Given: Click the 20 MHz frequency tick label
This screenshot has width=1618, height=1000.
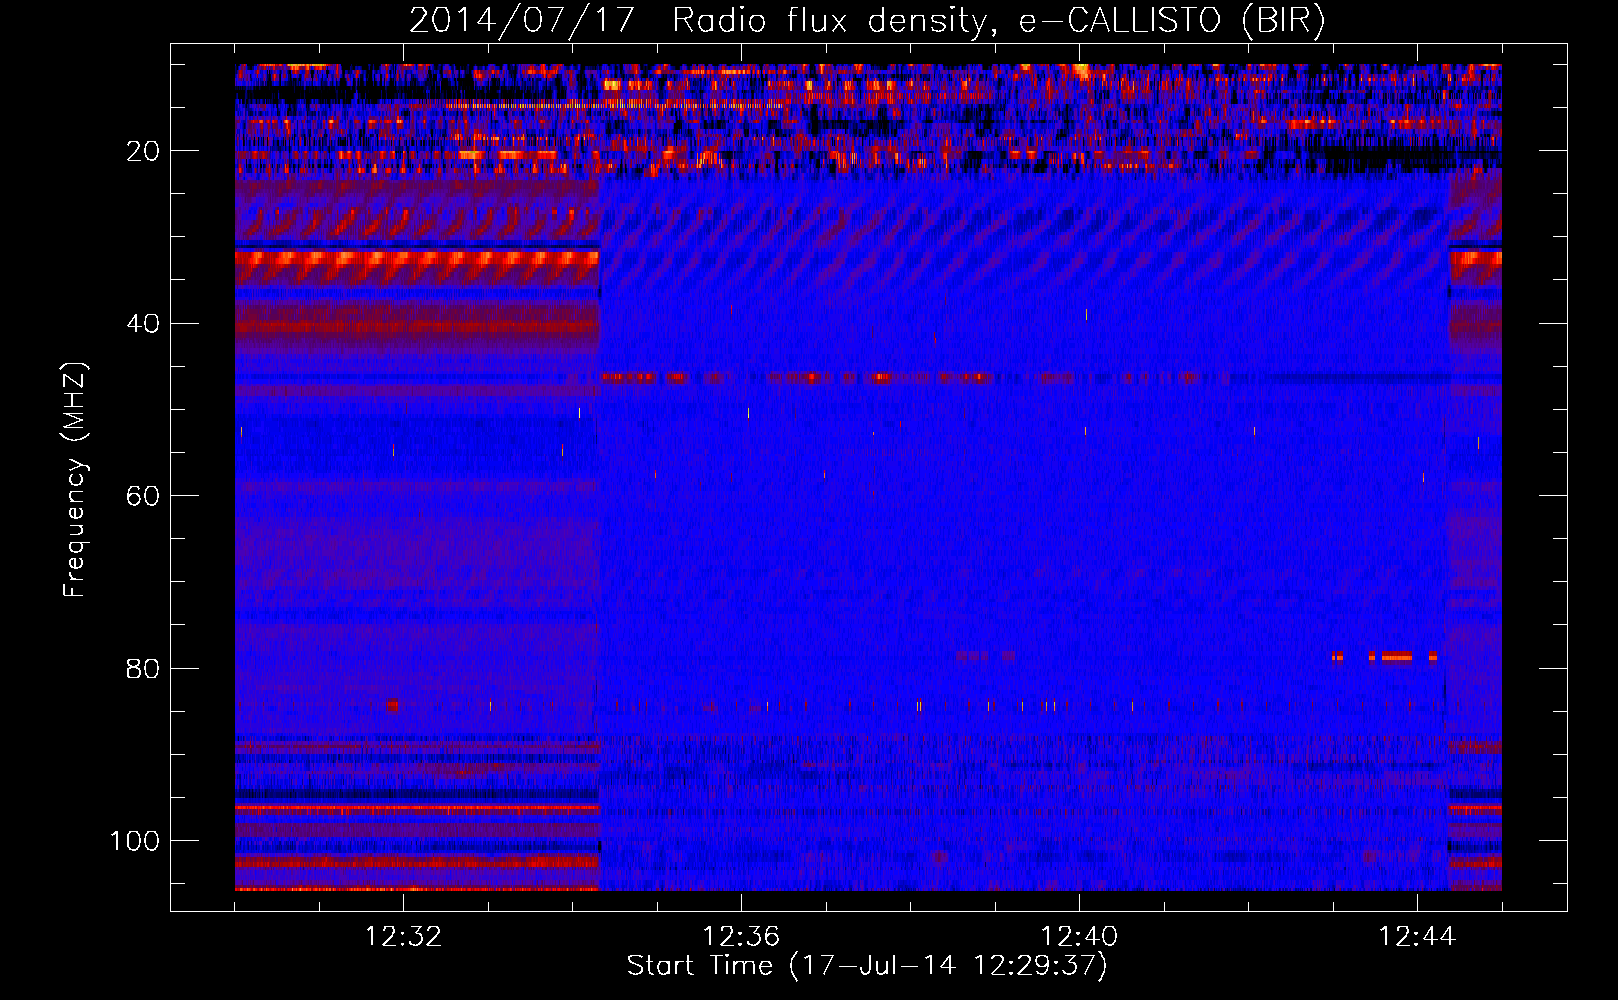Looking at the screenshot, I should [143, 151].
